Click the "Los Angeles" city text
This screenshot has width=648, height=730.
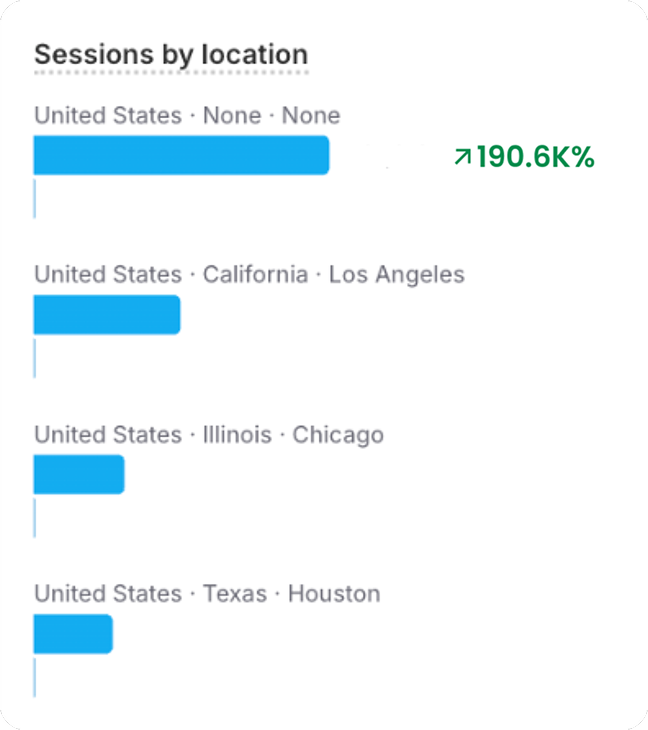396,275
